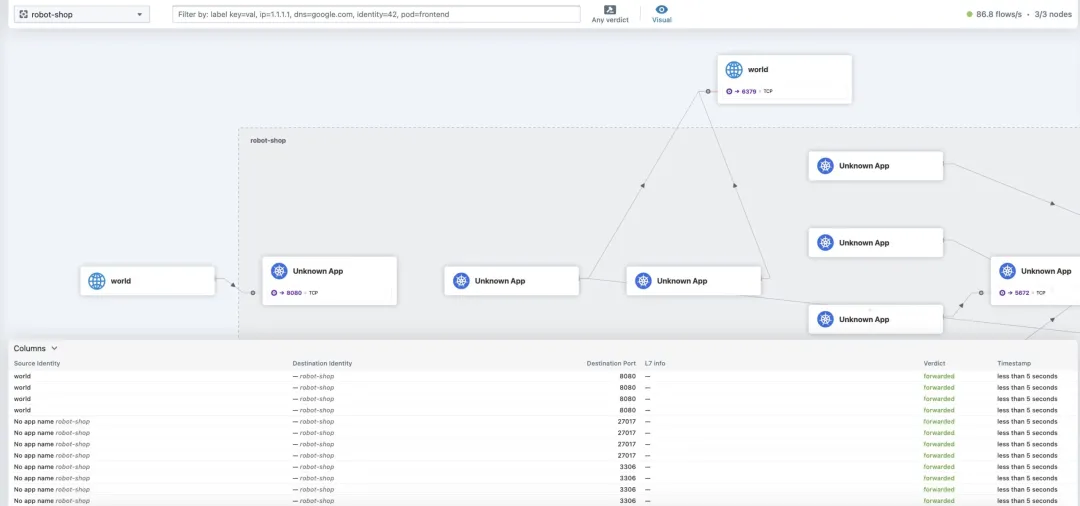Click the Destination Identity column header
The image size is (1080, 506).
click(x=322, y=363)
